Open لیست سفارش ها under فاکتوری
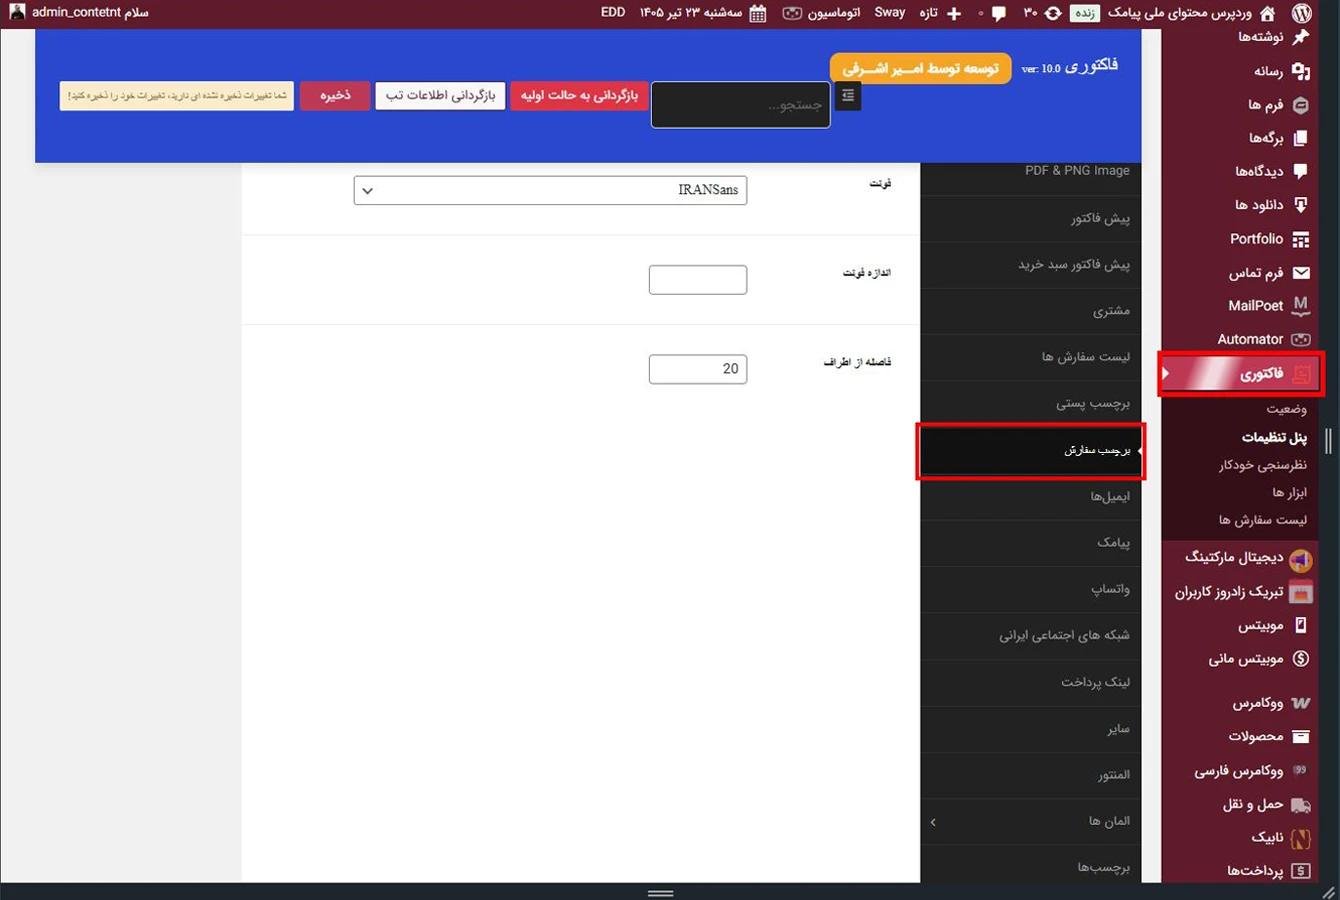 pos(1263,520)
